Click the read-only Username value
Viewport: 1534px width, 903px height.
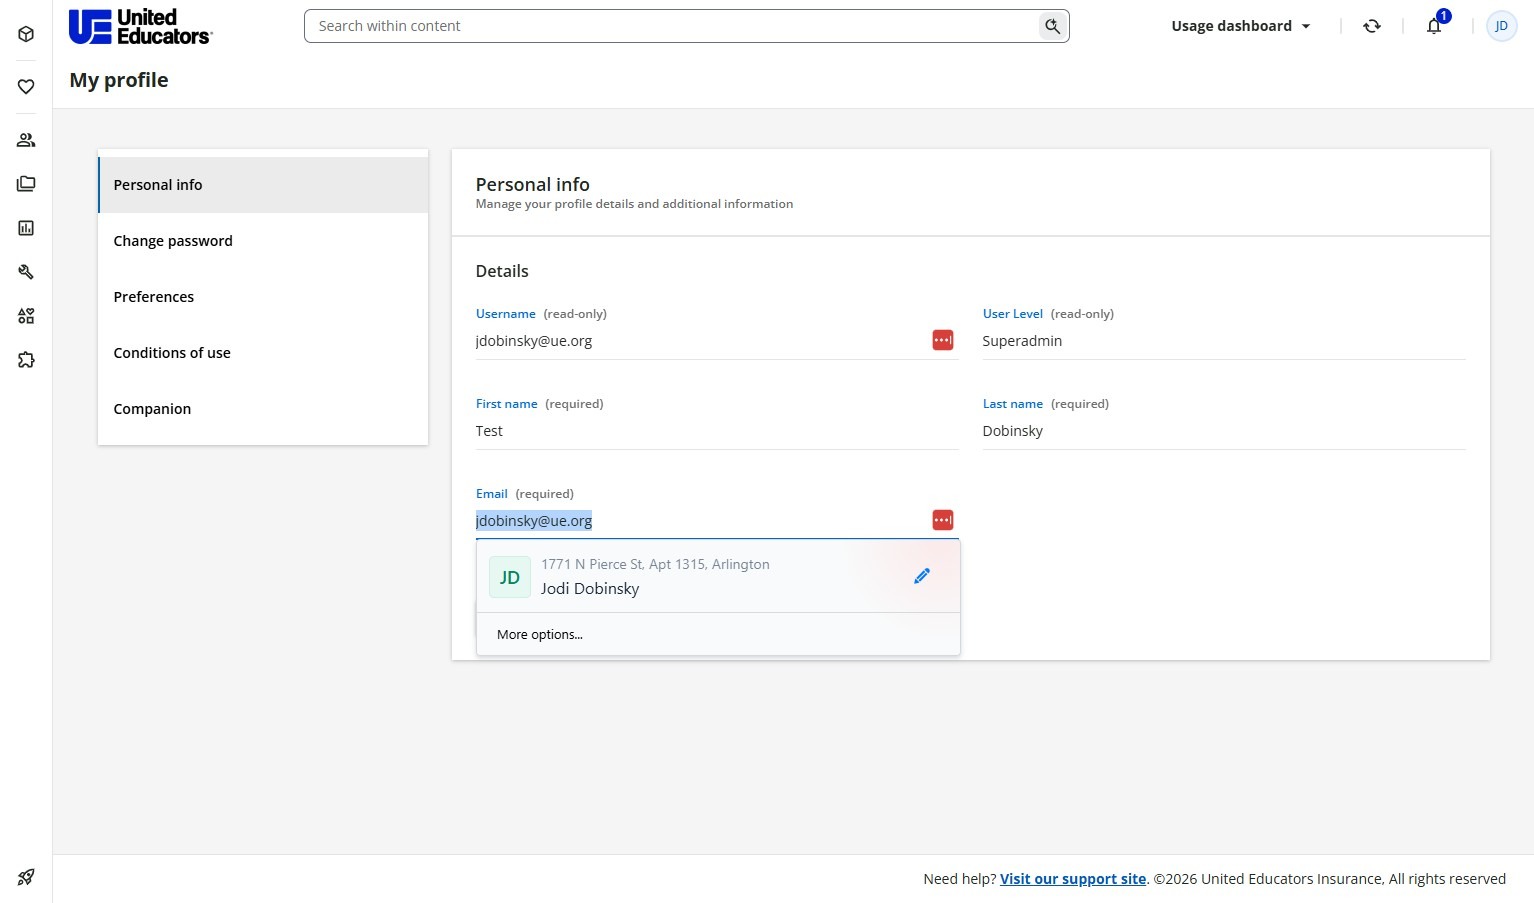click(x=534, y=341)
